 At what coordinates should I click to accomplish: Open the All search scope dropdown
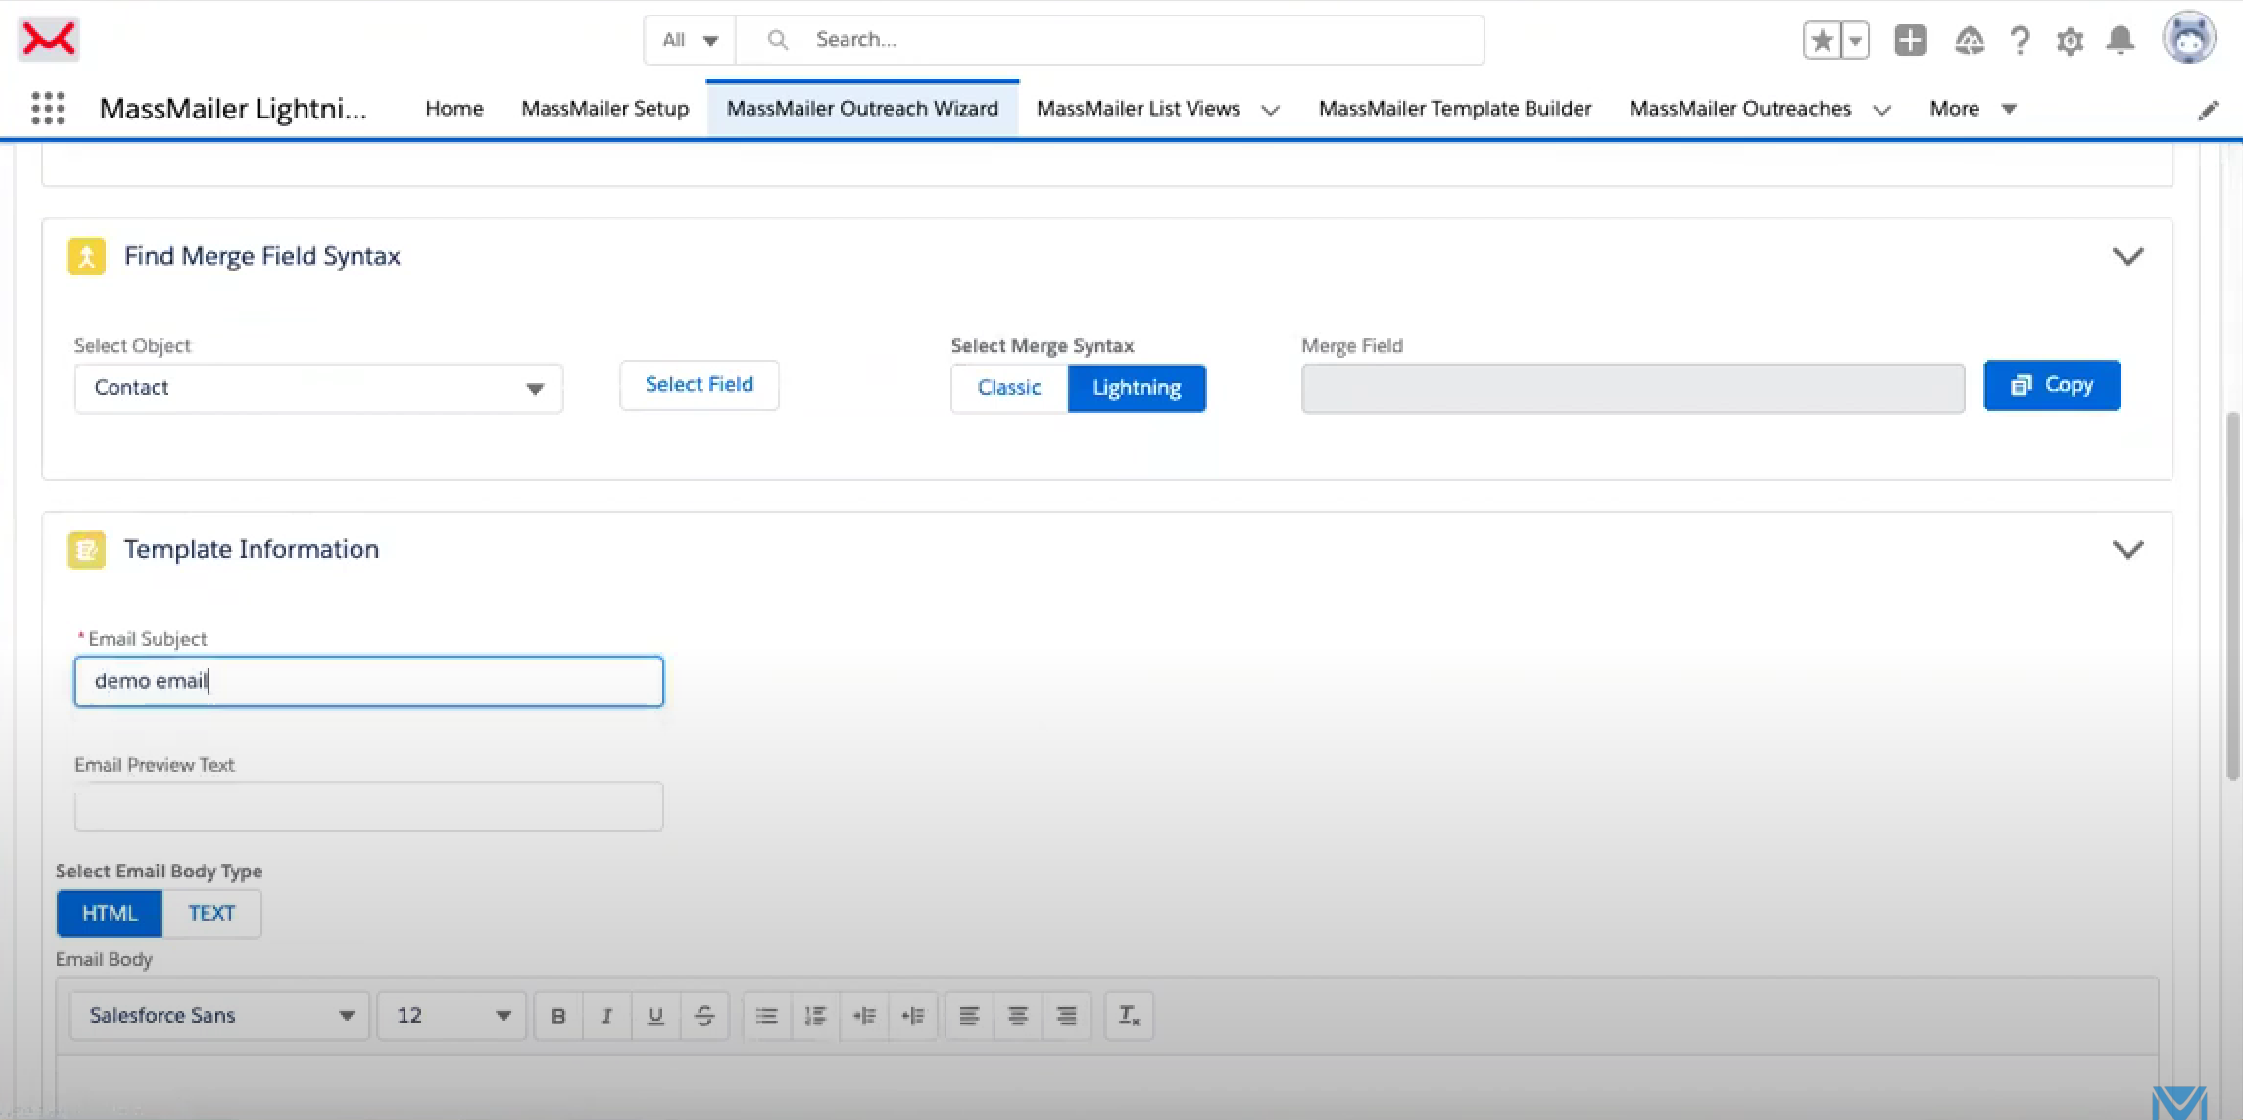(x=690, y=40)
